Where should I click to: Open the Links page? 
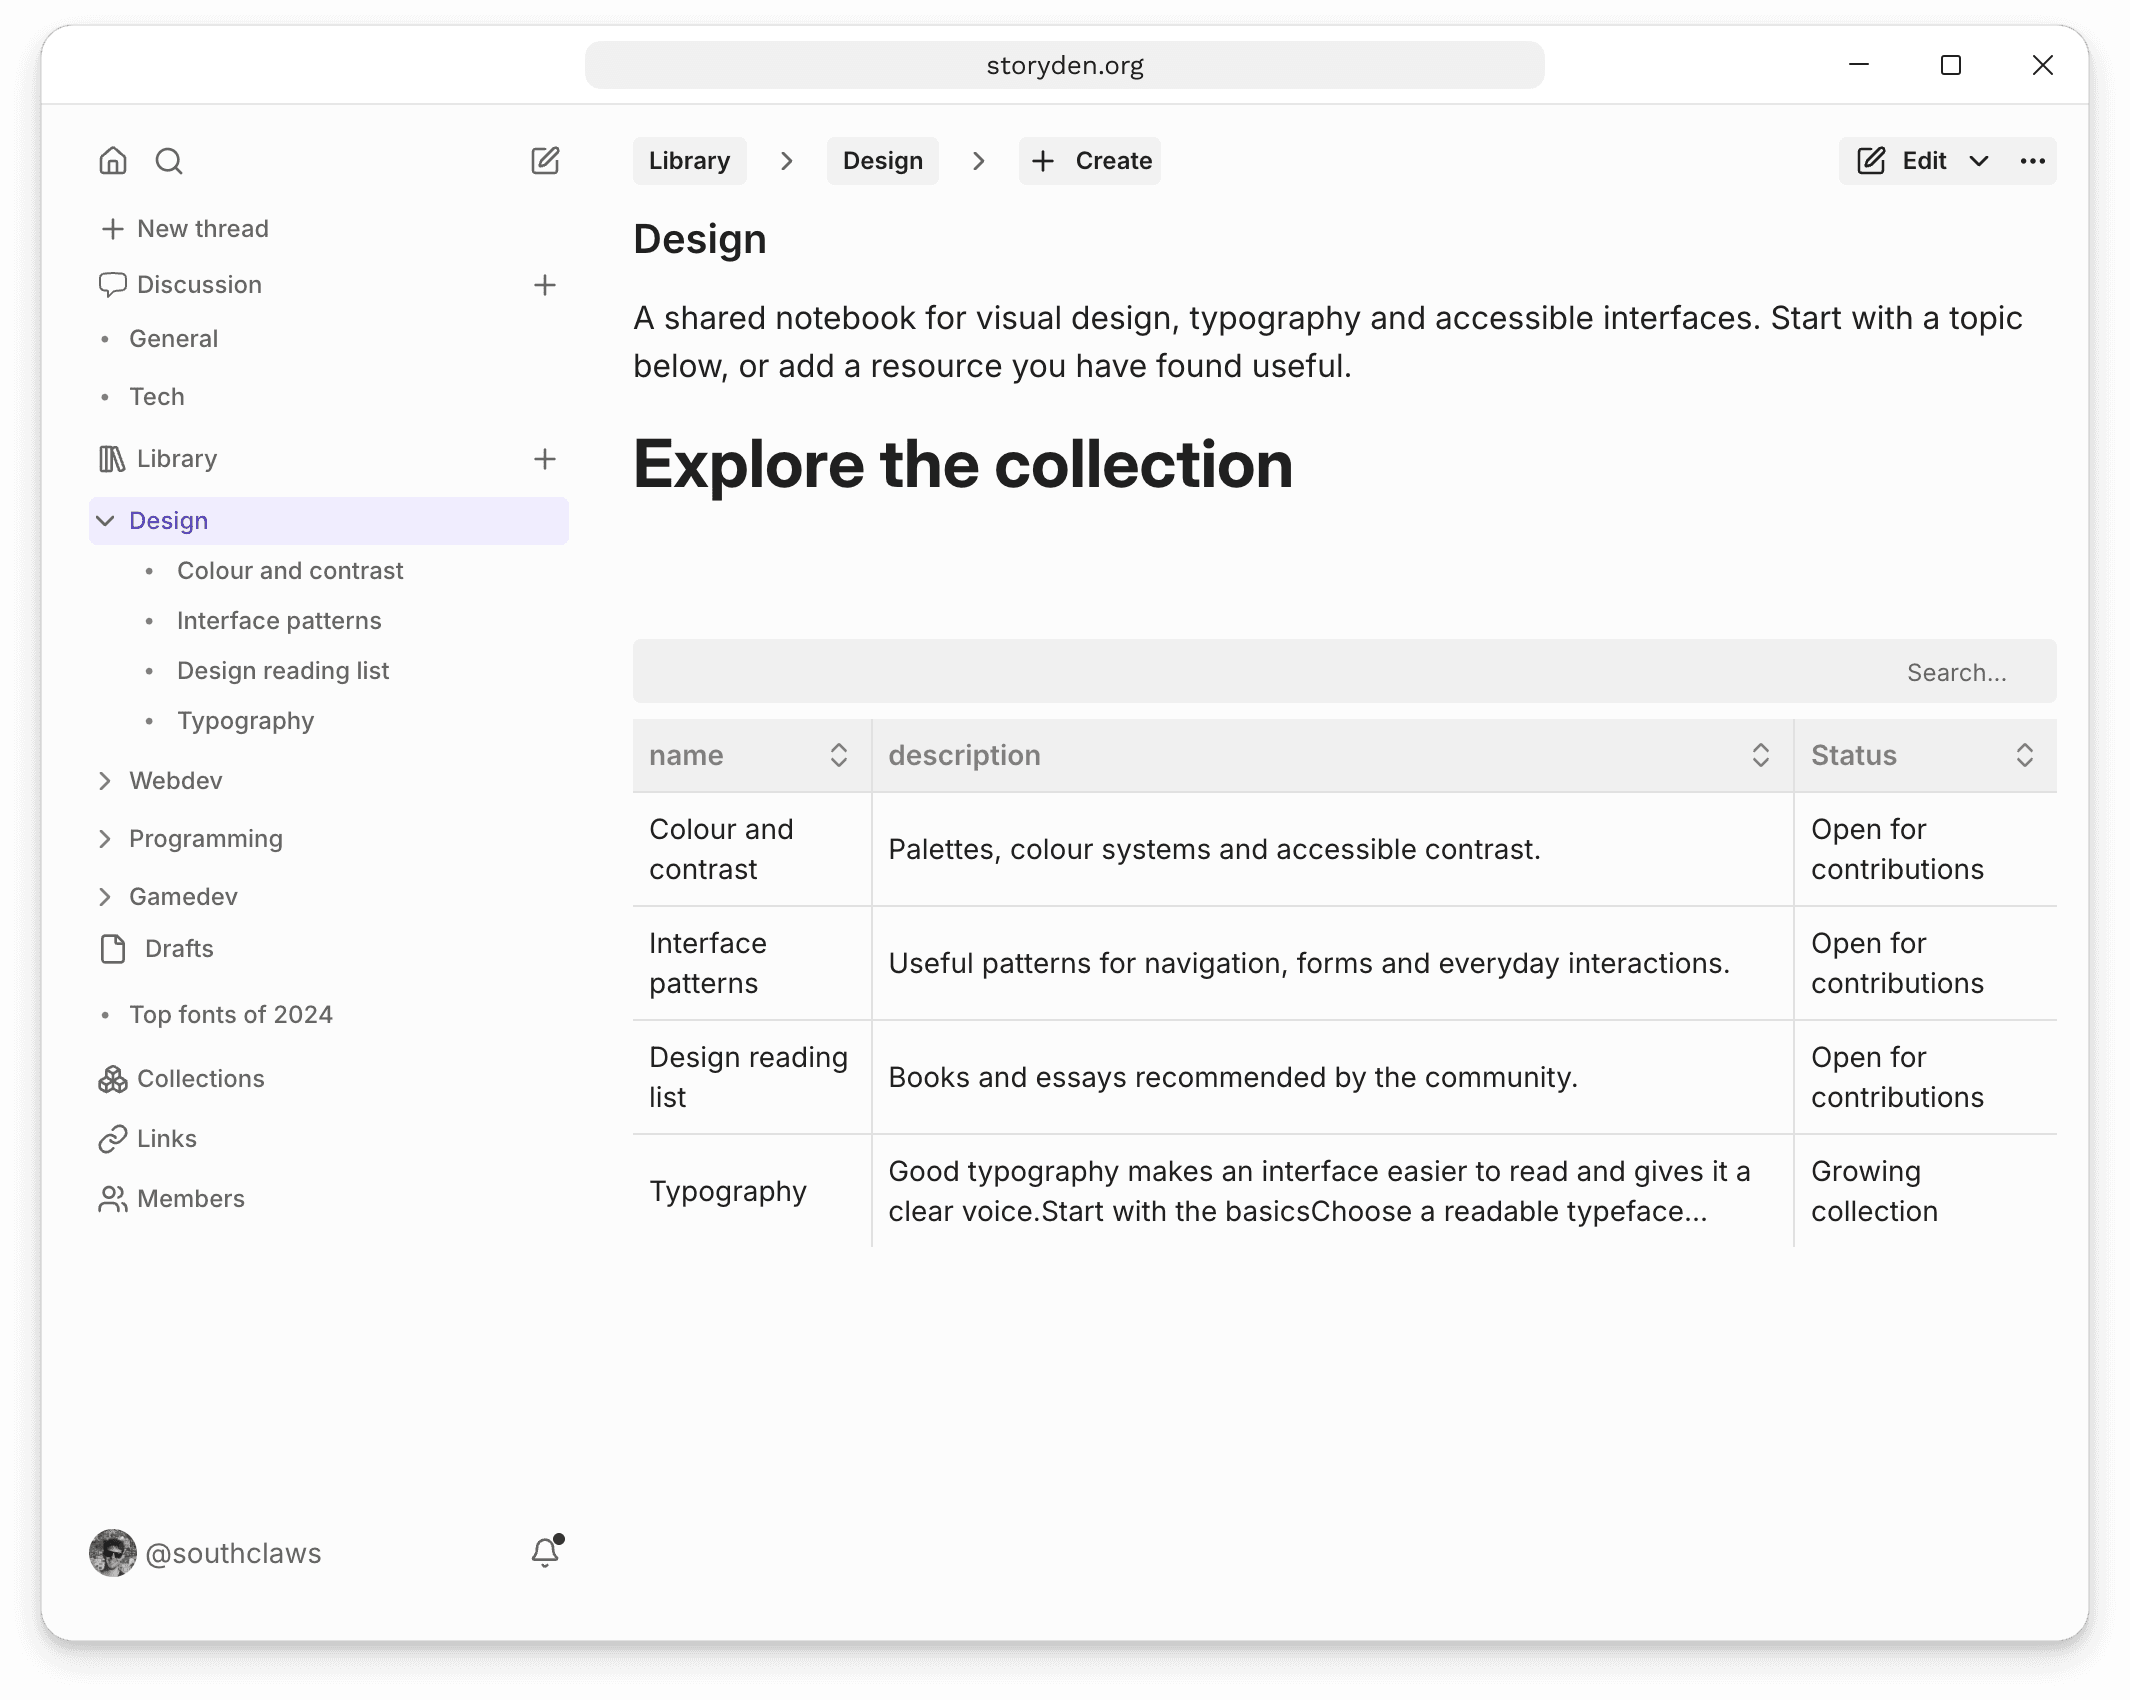coord(147,1139)
